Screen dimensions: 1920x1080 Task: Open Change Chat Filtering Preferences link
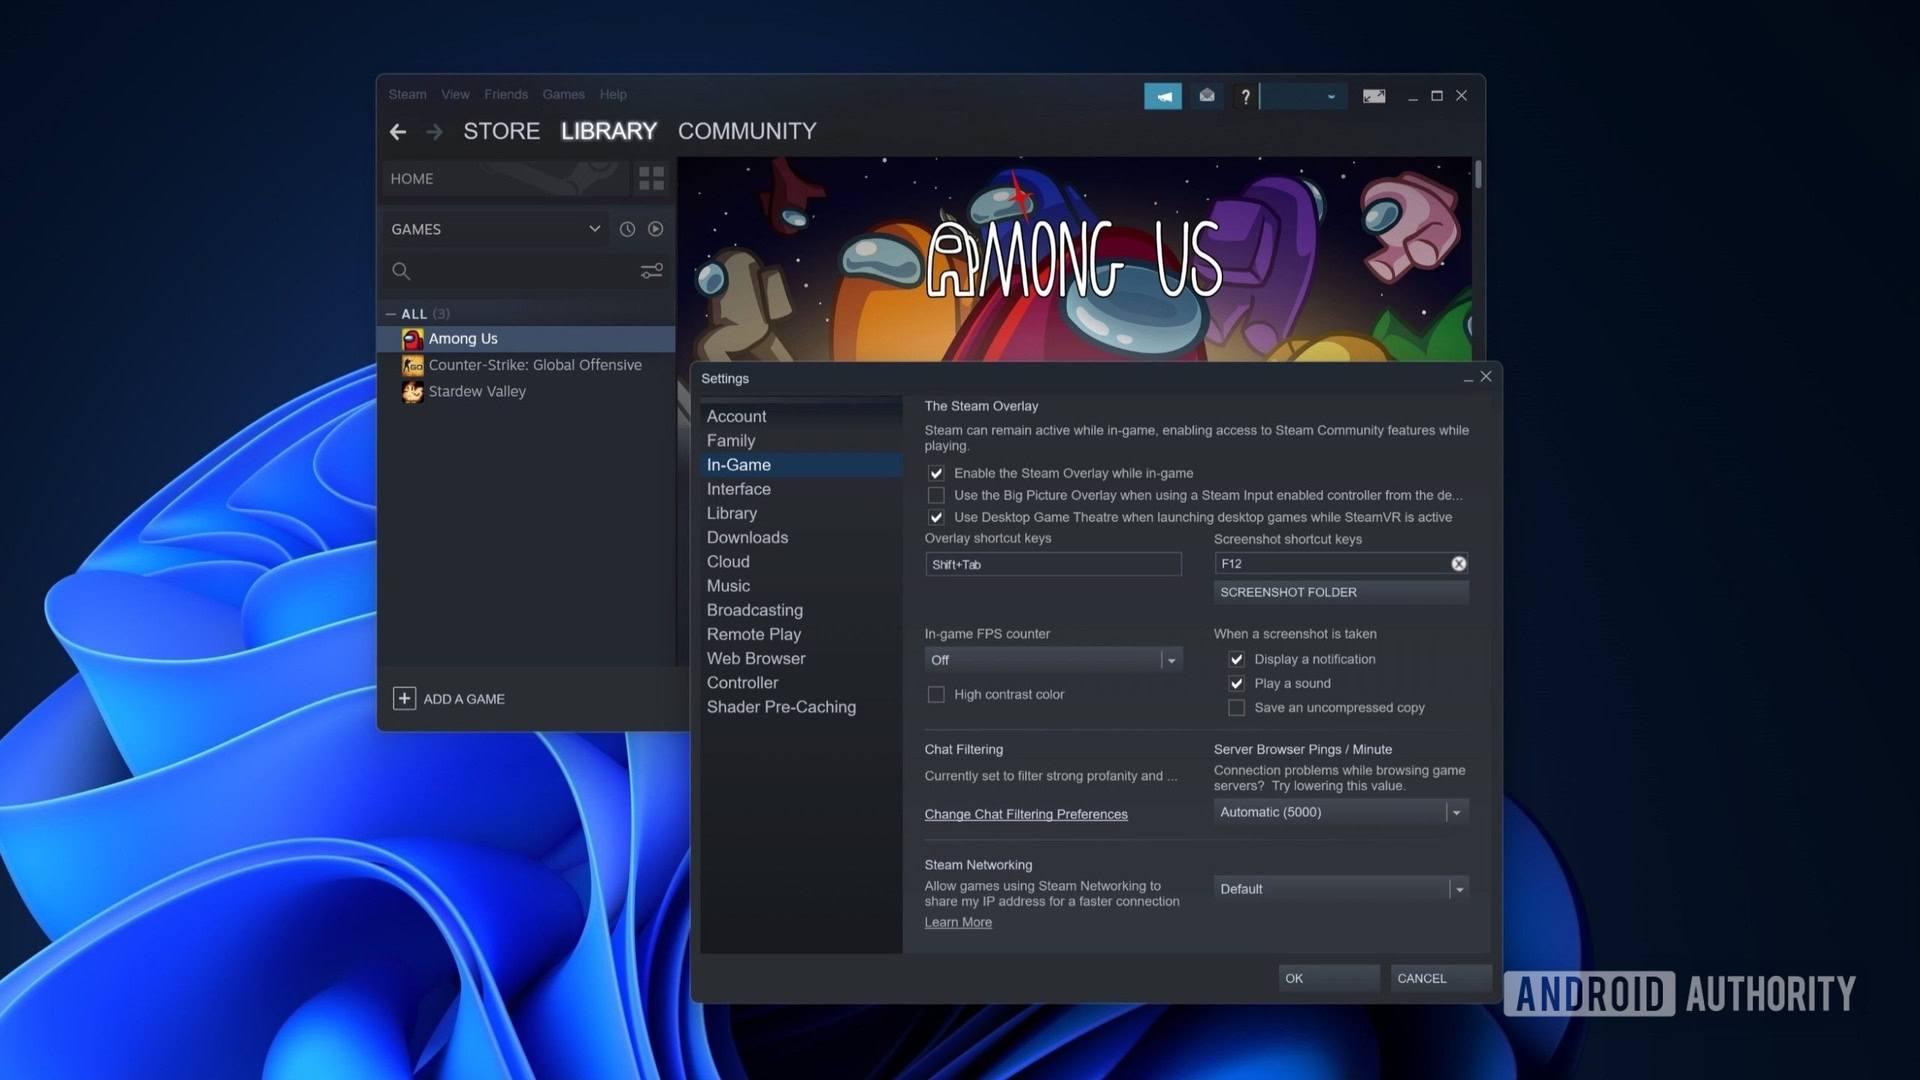1025,814
